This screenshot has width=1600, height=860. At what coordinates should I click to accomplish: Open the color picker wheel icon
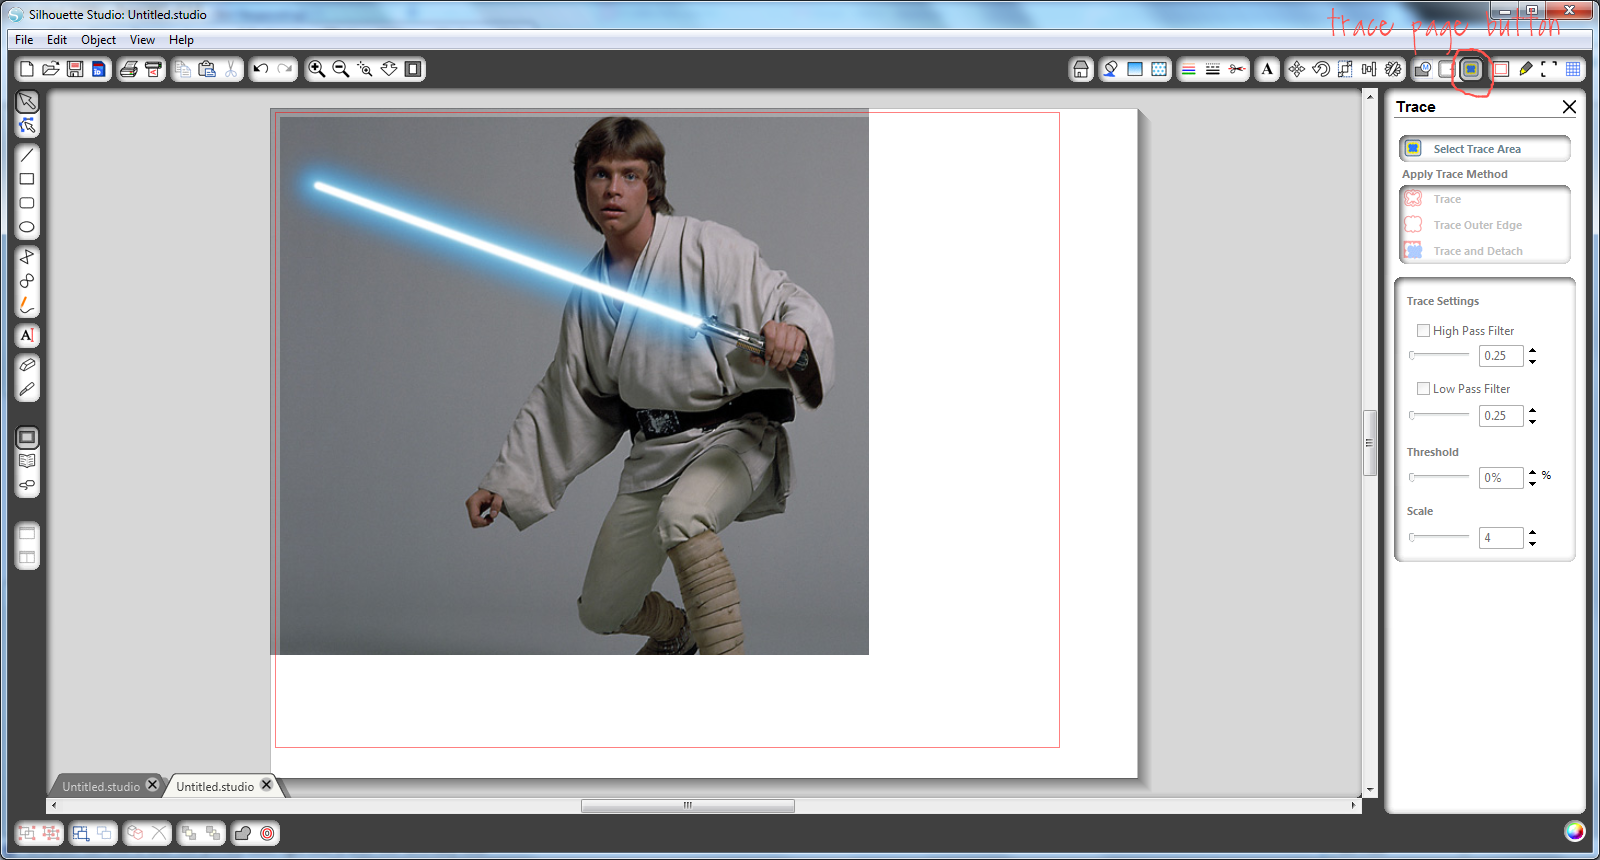click(x=1574, y=831)
